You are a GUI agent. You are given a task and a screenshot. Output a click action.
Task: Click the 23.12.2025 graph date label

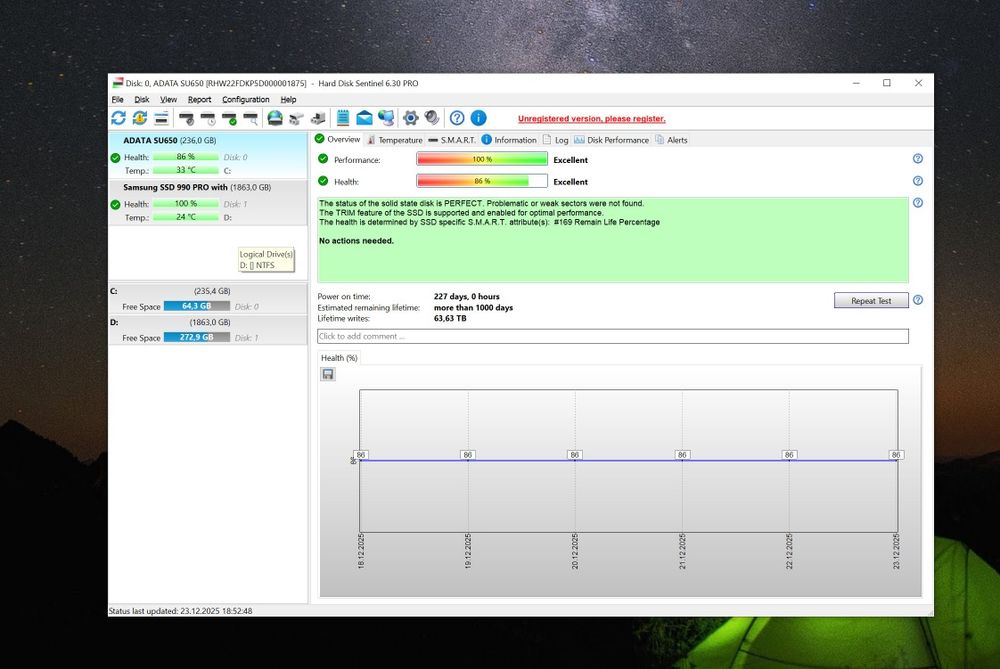click(x=896, y=552)
